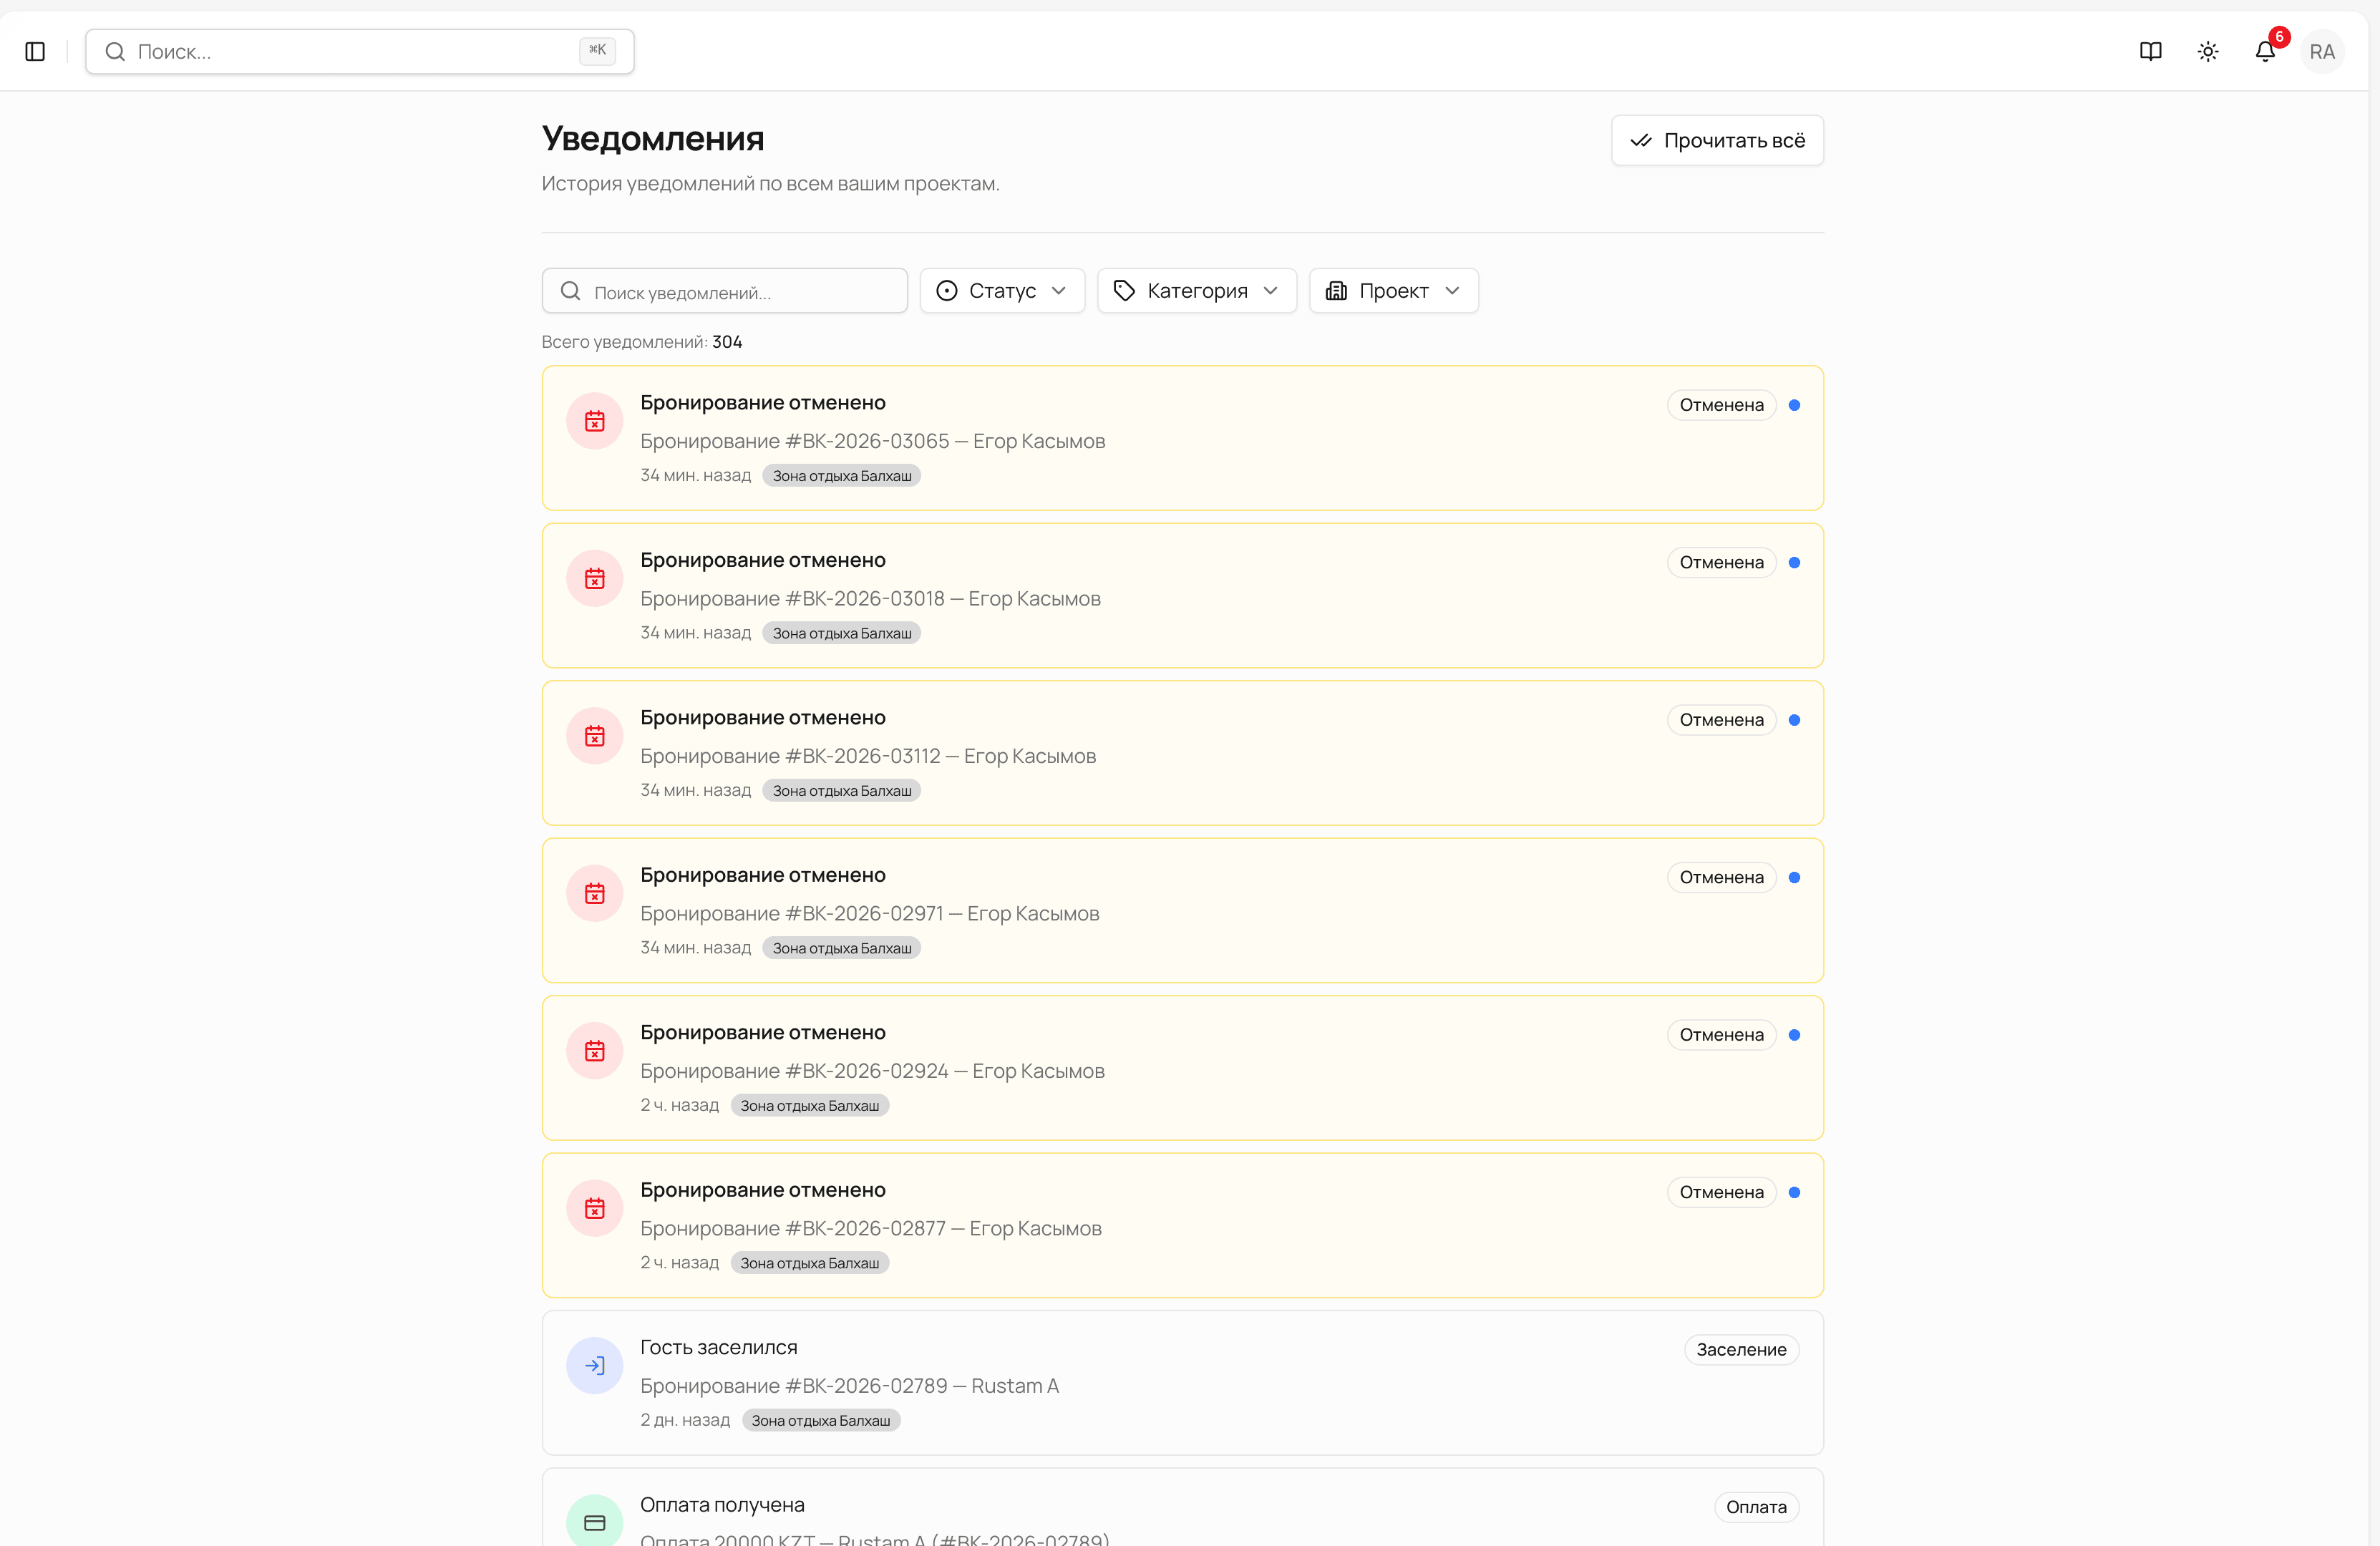Mark #BK-2026-02971 read via blue dot

1794,878
